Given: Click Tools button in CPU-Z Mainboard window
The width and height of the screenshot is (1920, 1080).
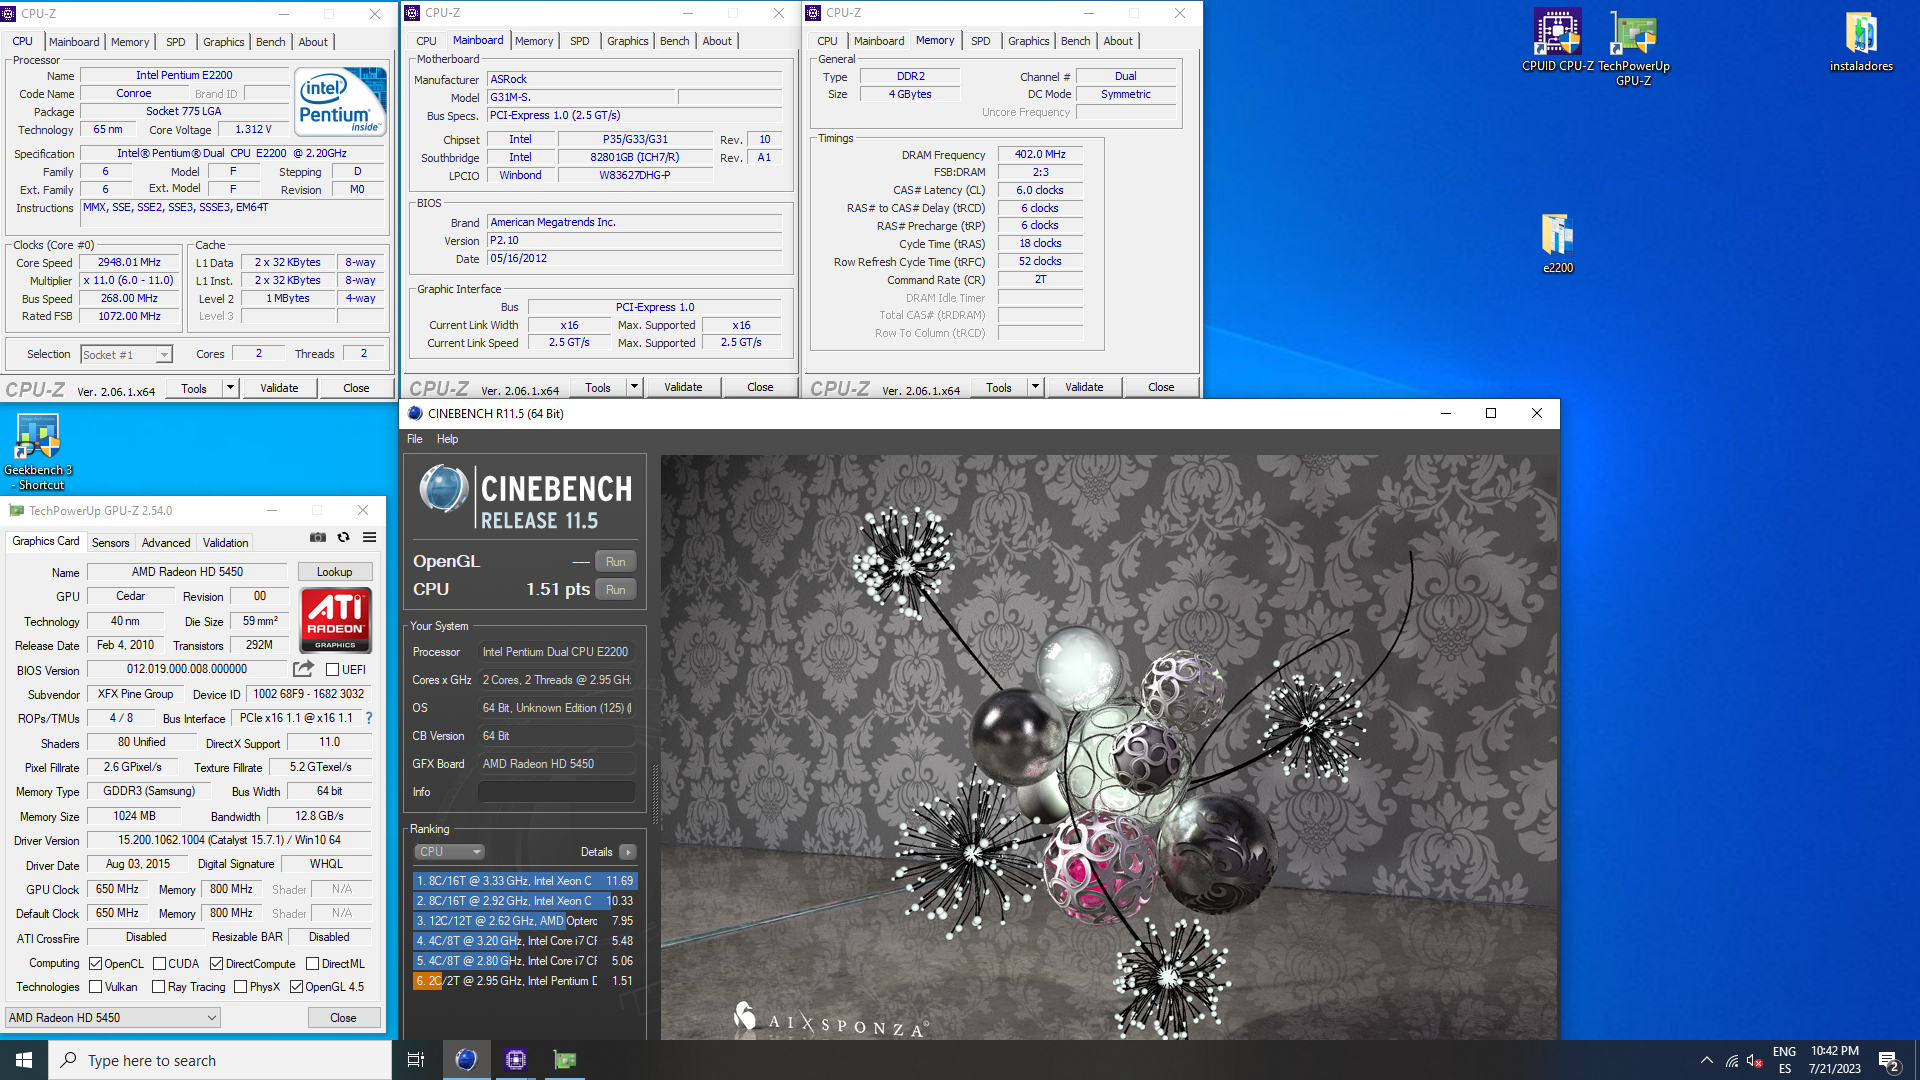Looking at the screenshot, I should click(598, 387).
